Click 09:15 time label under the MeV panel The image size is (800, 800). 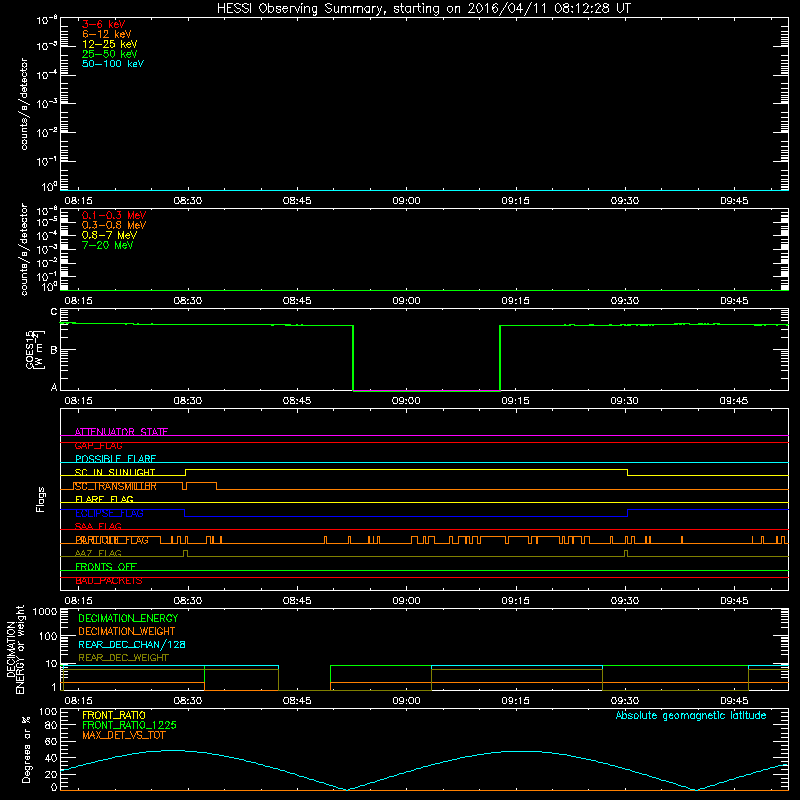[x=516, y=301]
